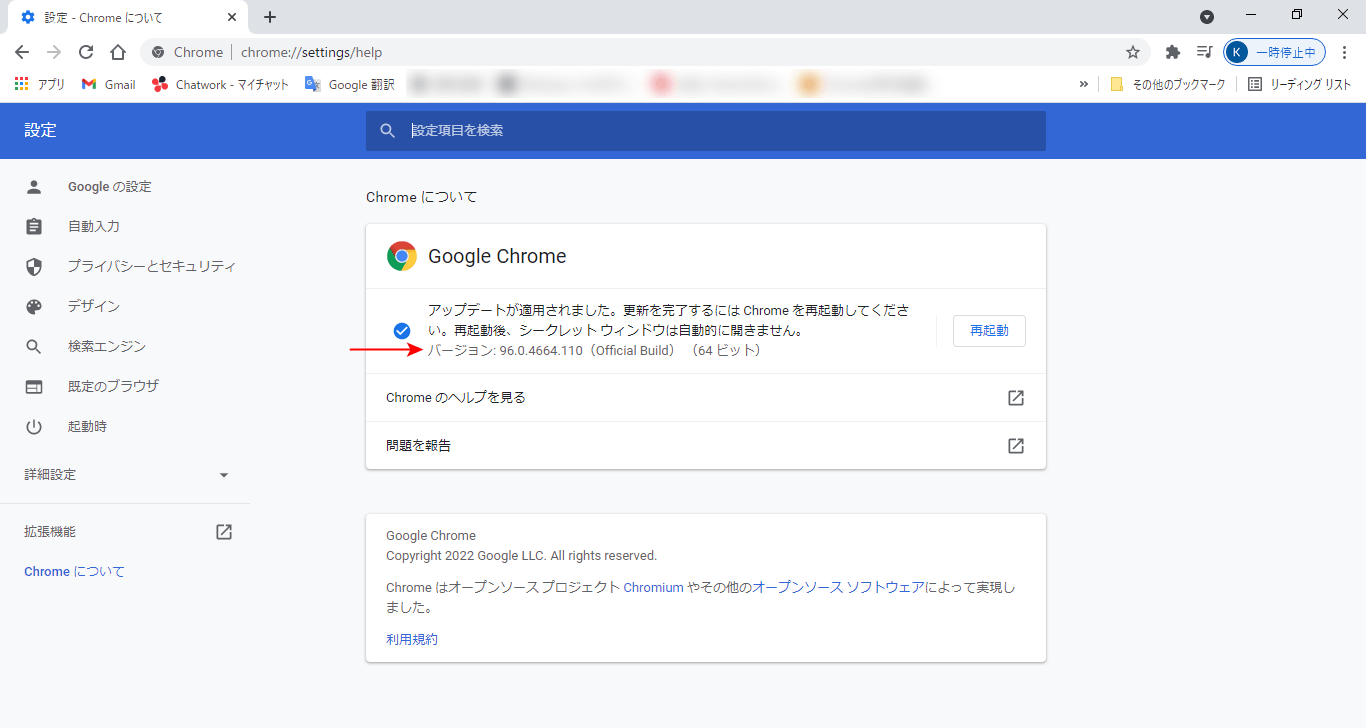This screenshot has height=728, width=1366.
Task: Open the Gmail bookmark
Action: click(x=108, y=84)
